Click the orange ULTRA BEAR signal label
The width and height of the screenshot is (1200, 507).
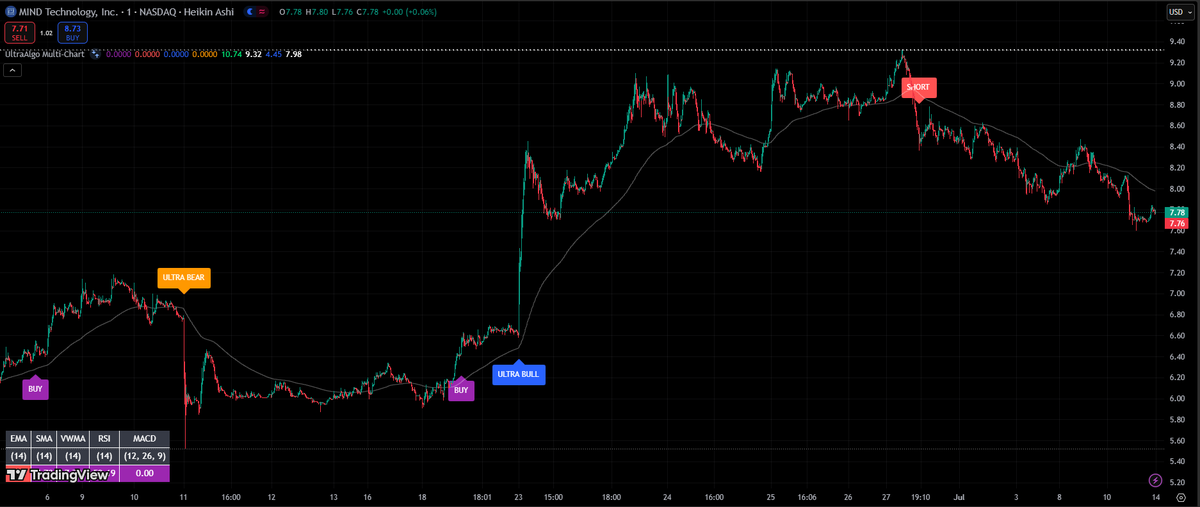tap(184, 277)
